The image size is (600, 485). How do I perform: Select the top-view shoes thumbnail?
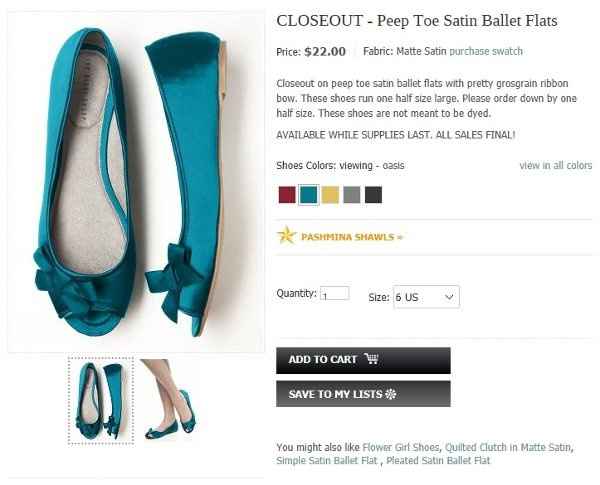click(100, 400)
